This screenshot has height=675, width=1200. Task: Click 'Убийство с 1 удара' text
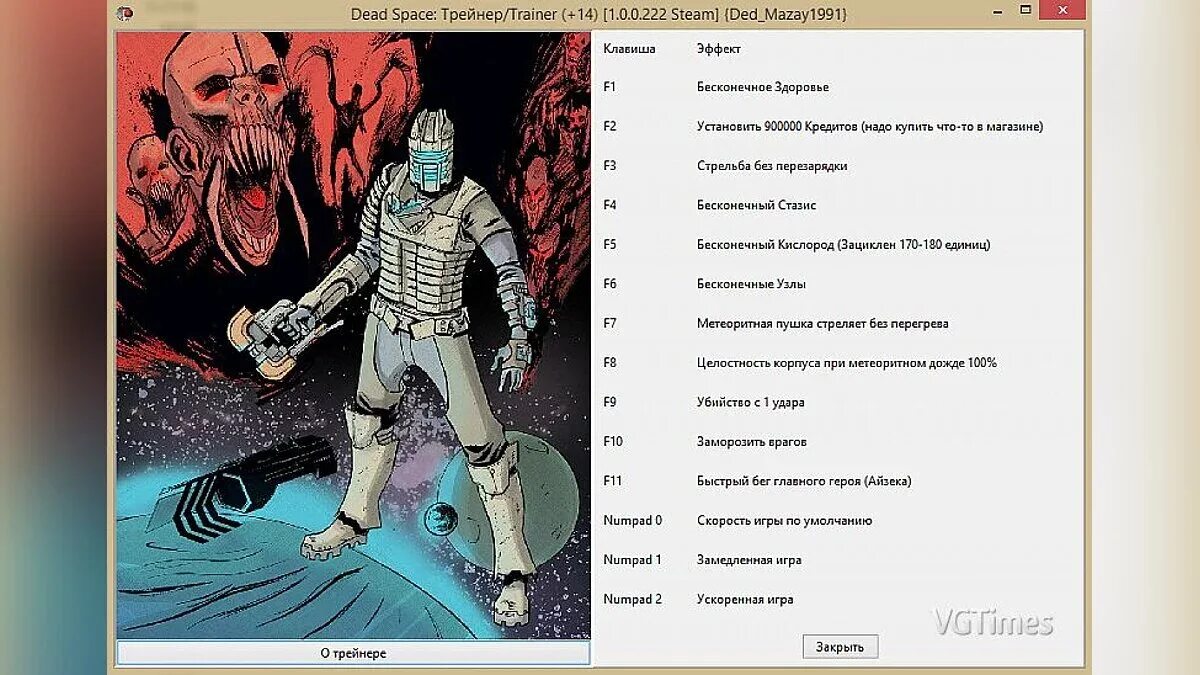751,402
